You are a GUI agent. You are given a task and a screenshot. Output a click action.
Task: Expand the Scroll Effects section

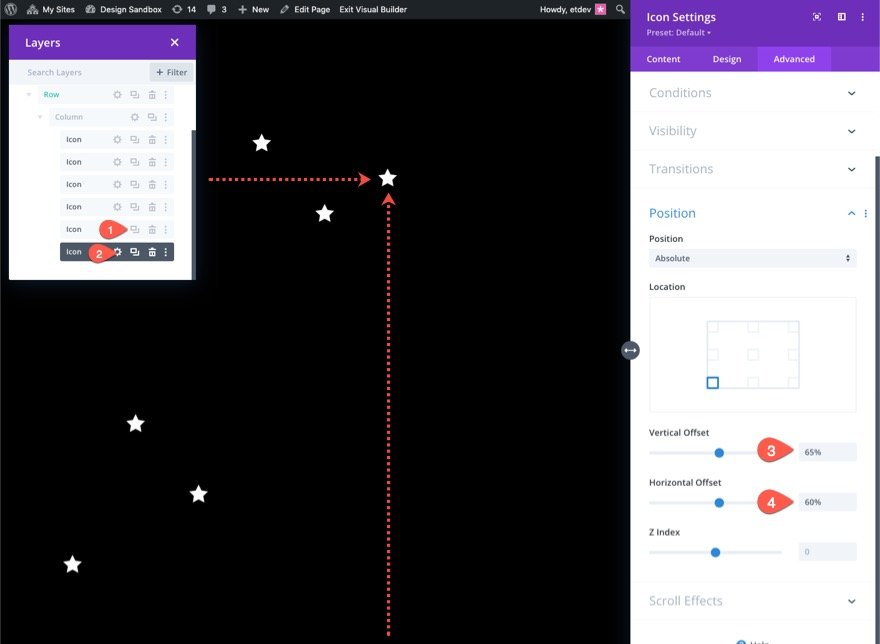point(752,601)
